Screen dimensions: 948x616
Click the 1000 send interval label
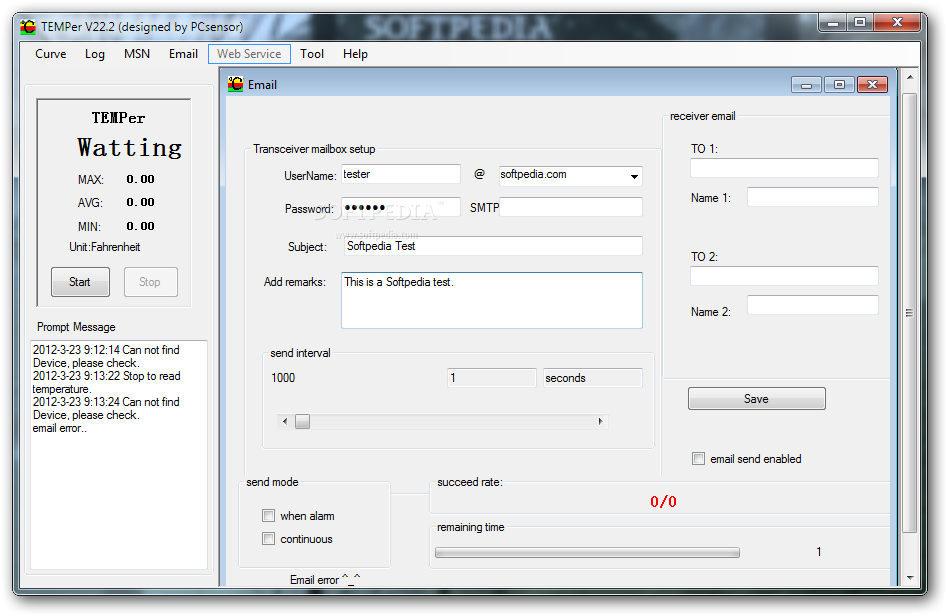283,378
